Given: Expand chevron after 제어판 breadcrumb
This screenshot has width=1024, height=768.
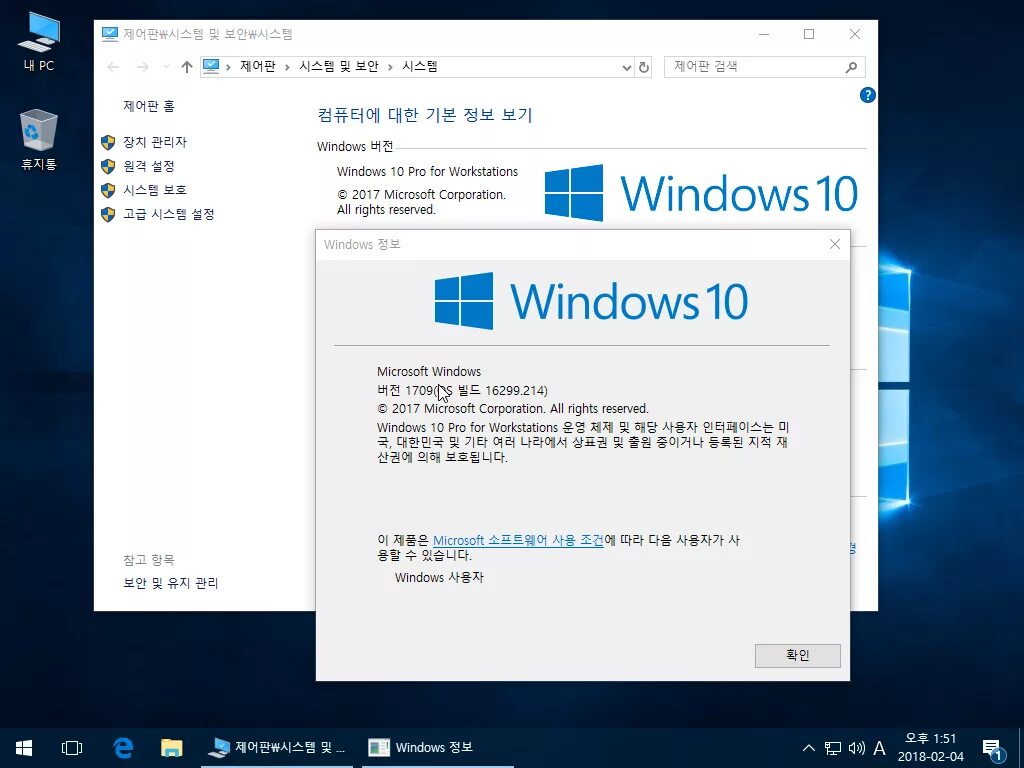Looking at the screenshot, I should pyautogui.click(x=287, y=67).
